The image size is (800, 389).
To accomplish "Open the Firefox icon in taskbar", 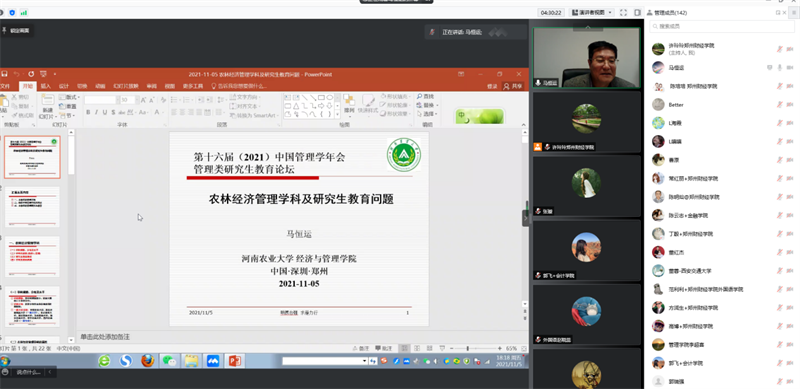I will pos(147,361).
